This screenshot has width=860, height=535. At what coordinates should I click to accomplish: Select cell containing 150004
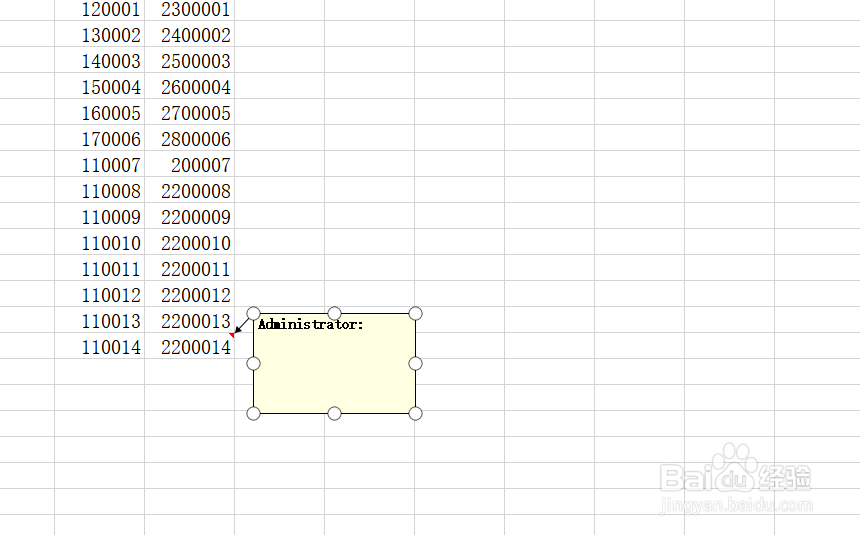point(100,86)
